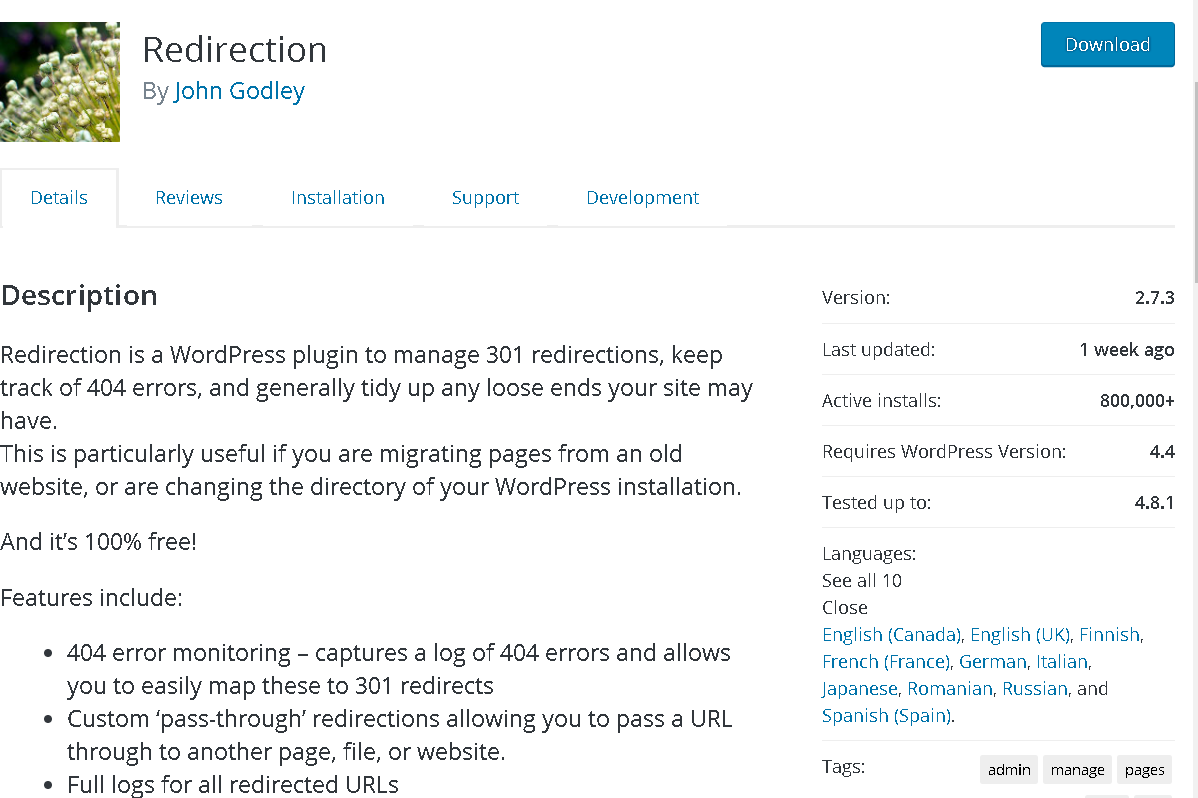Click the 'Features include:' line
The height and width of the screenshot is (798, 1198).
point(91,598)
